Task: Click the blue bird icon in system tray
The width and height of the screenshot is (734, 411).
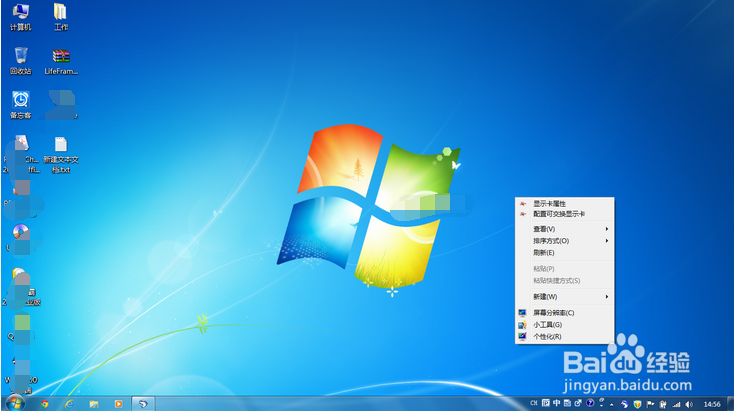Action: pos(624,404)
